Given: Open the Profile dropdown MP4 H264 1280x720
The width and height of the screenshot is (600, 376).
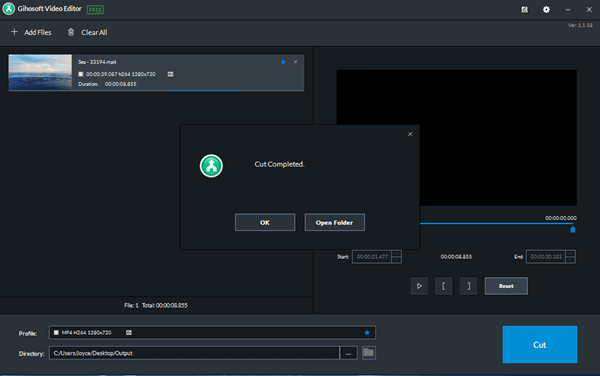Looking at the screenshot, I should click(212, 332).
